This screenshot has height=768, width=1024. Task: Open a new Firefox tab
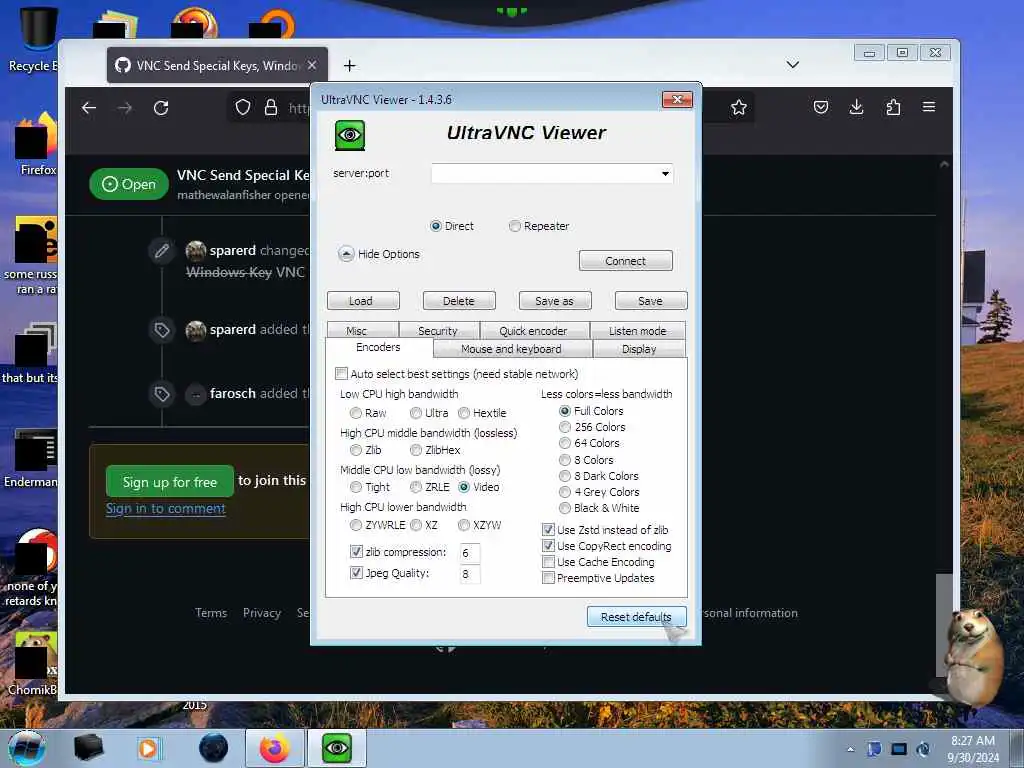coord(349,65)
